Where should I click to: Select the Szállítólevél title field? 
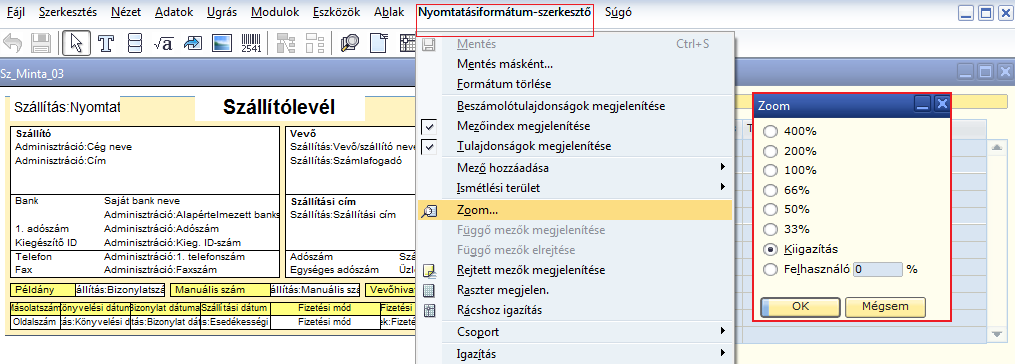pos(279,108)
